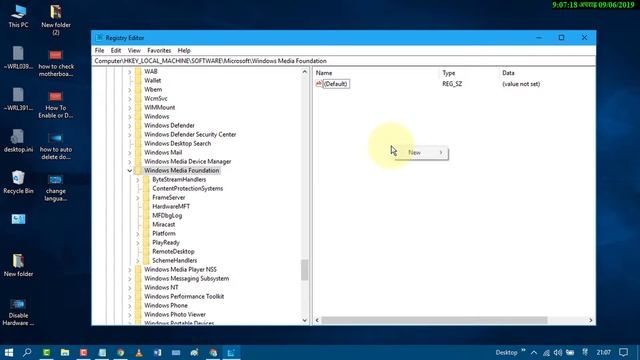Select the 'Disable Hardware' desktop file

pos(18,312)
